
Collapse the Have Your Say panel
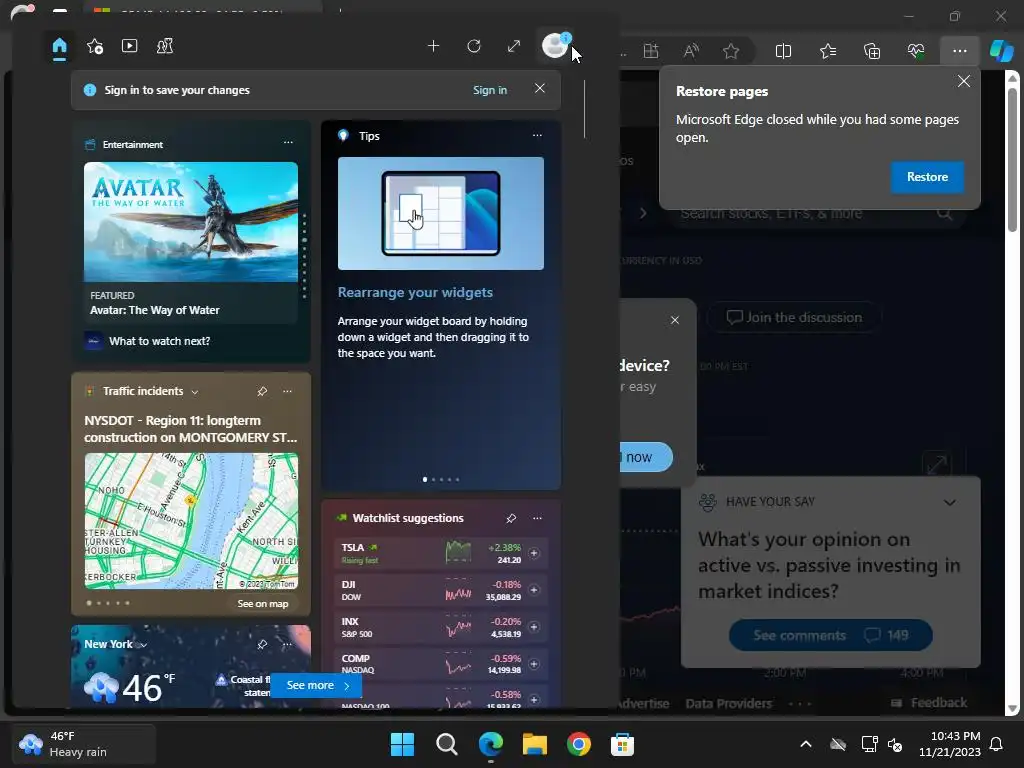950,502
